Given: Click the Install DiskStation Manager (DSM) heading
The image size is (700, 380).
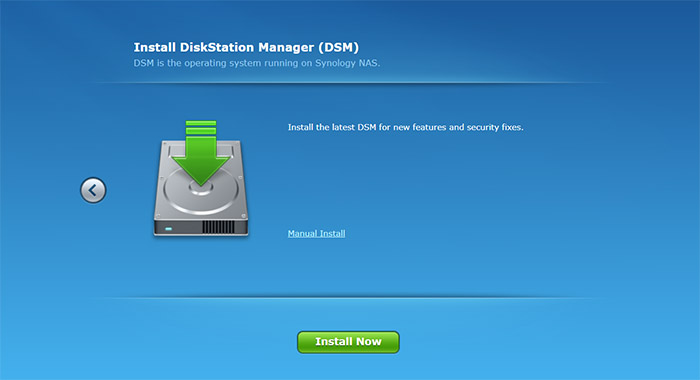Looking at the screenshot, I should (x=246, y=47).
